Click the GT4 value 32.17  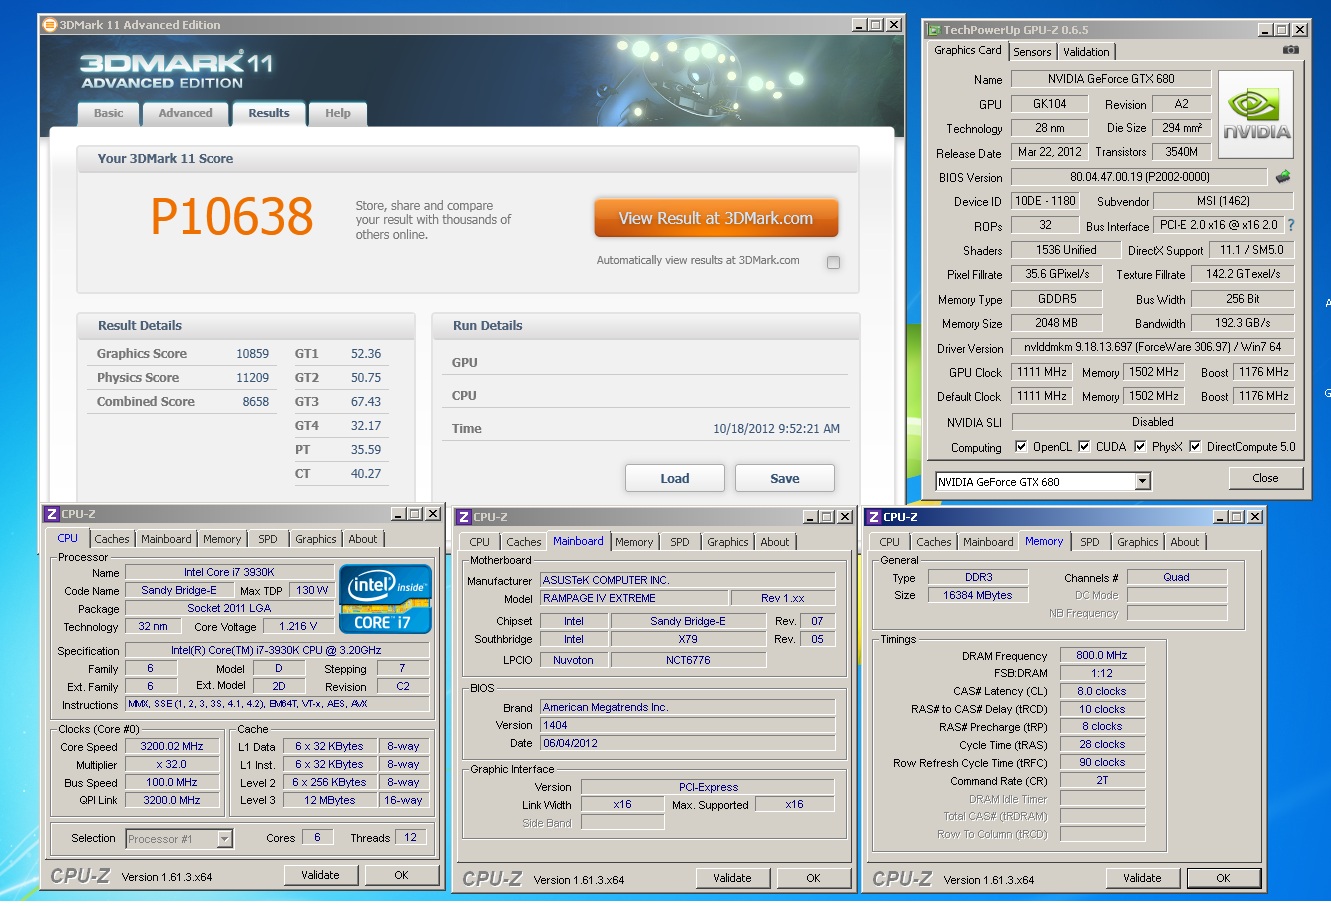click(x=366, y=426)
